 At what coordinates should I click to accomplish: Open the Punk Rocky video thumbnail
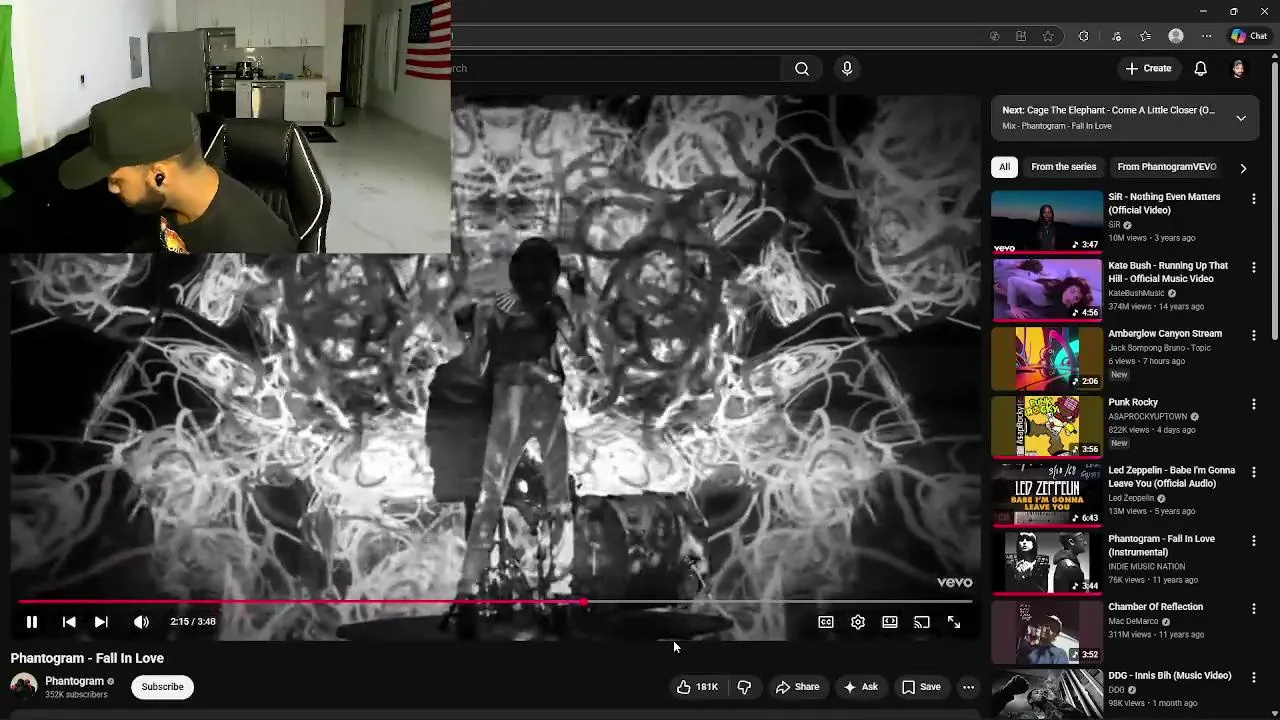[x=1047, y=426]
